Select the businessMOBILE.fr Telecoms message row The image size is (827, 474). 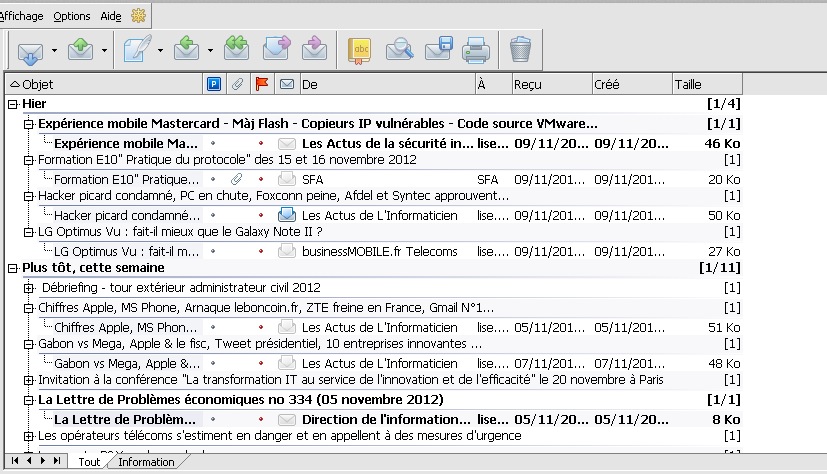tap(360, 251)
